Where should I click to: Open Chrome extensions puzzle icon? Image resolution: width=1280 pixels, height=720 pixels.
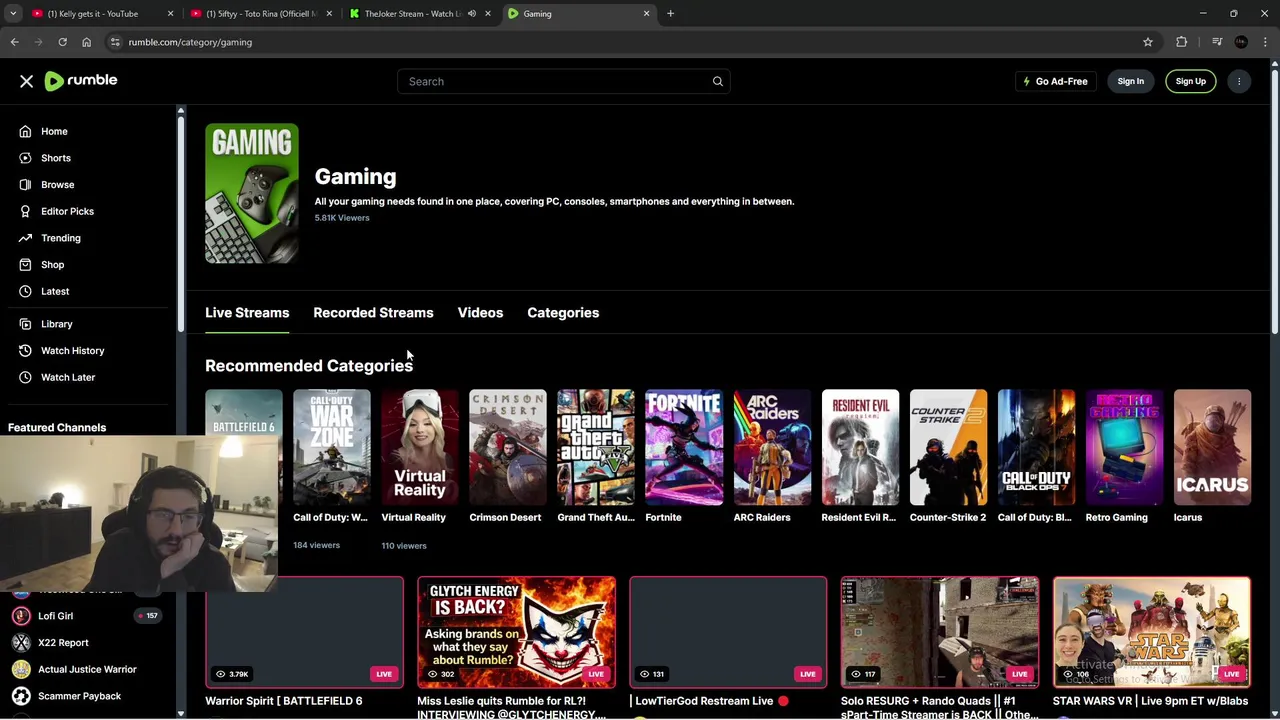coord(1182,42)
